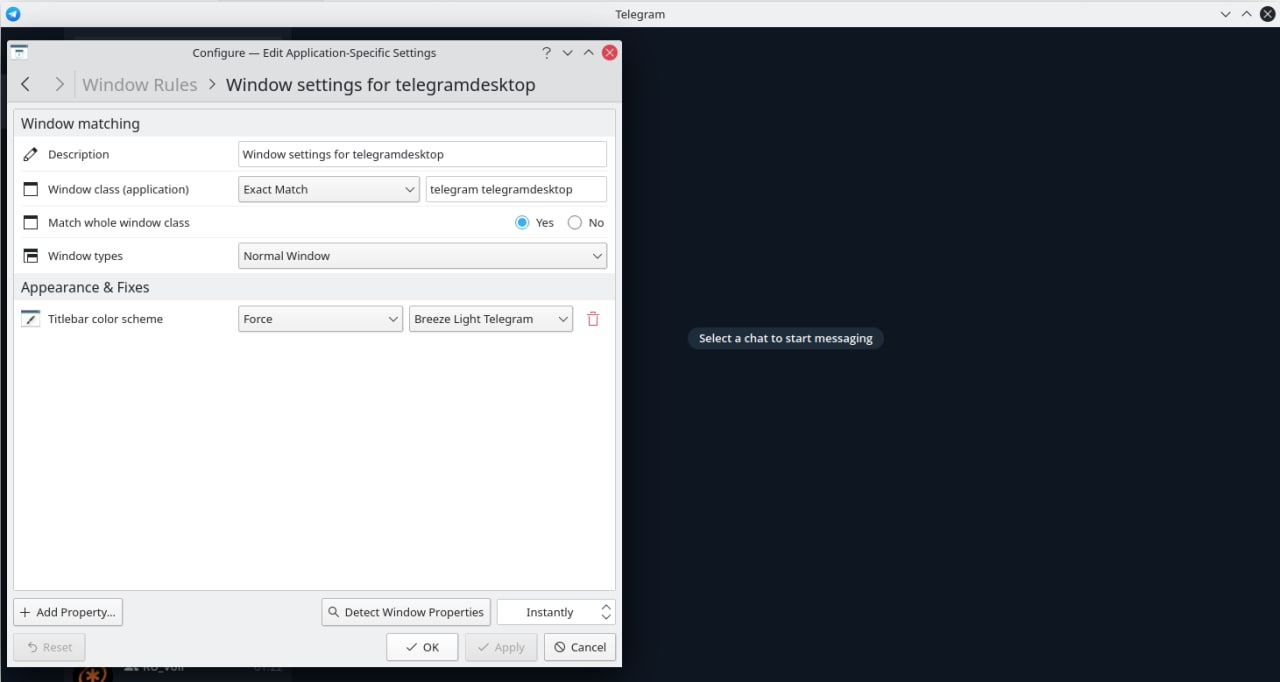1280x682 pixels.
Task: Click the Add Property button
Action: 68,612
